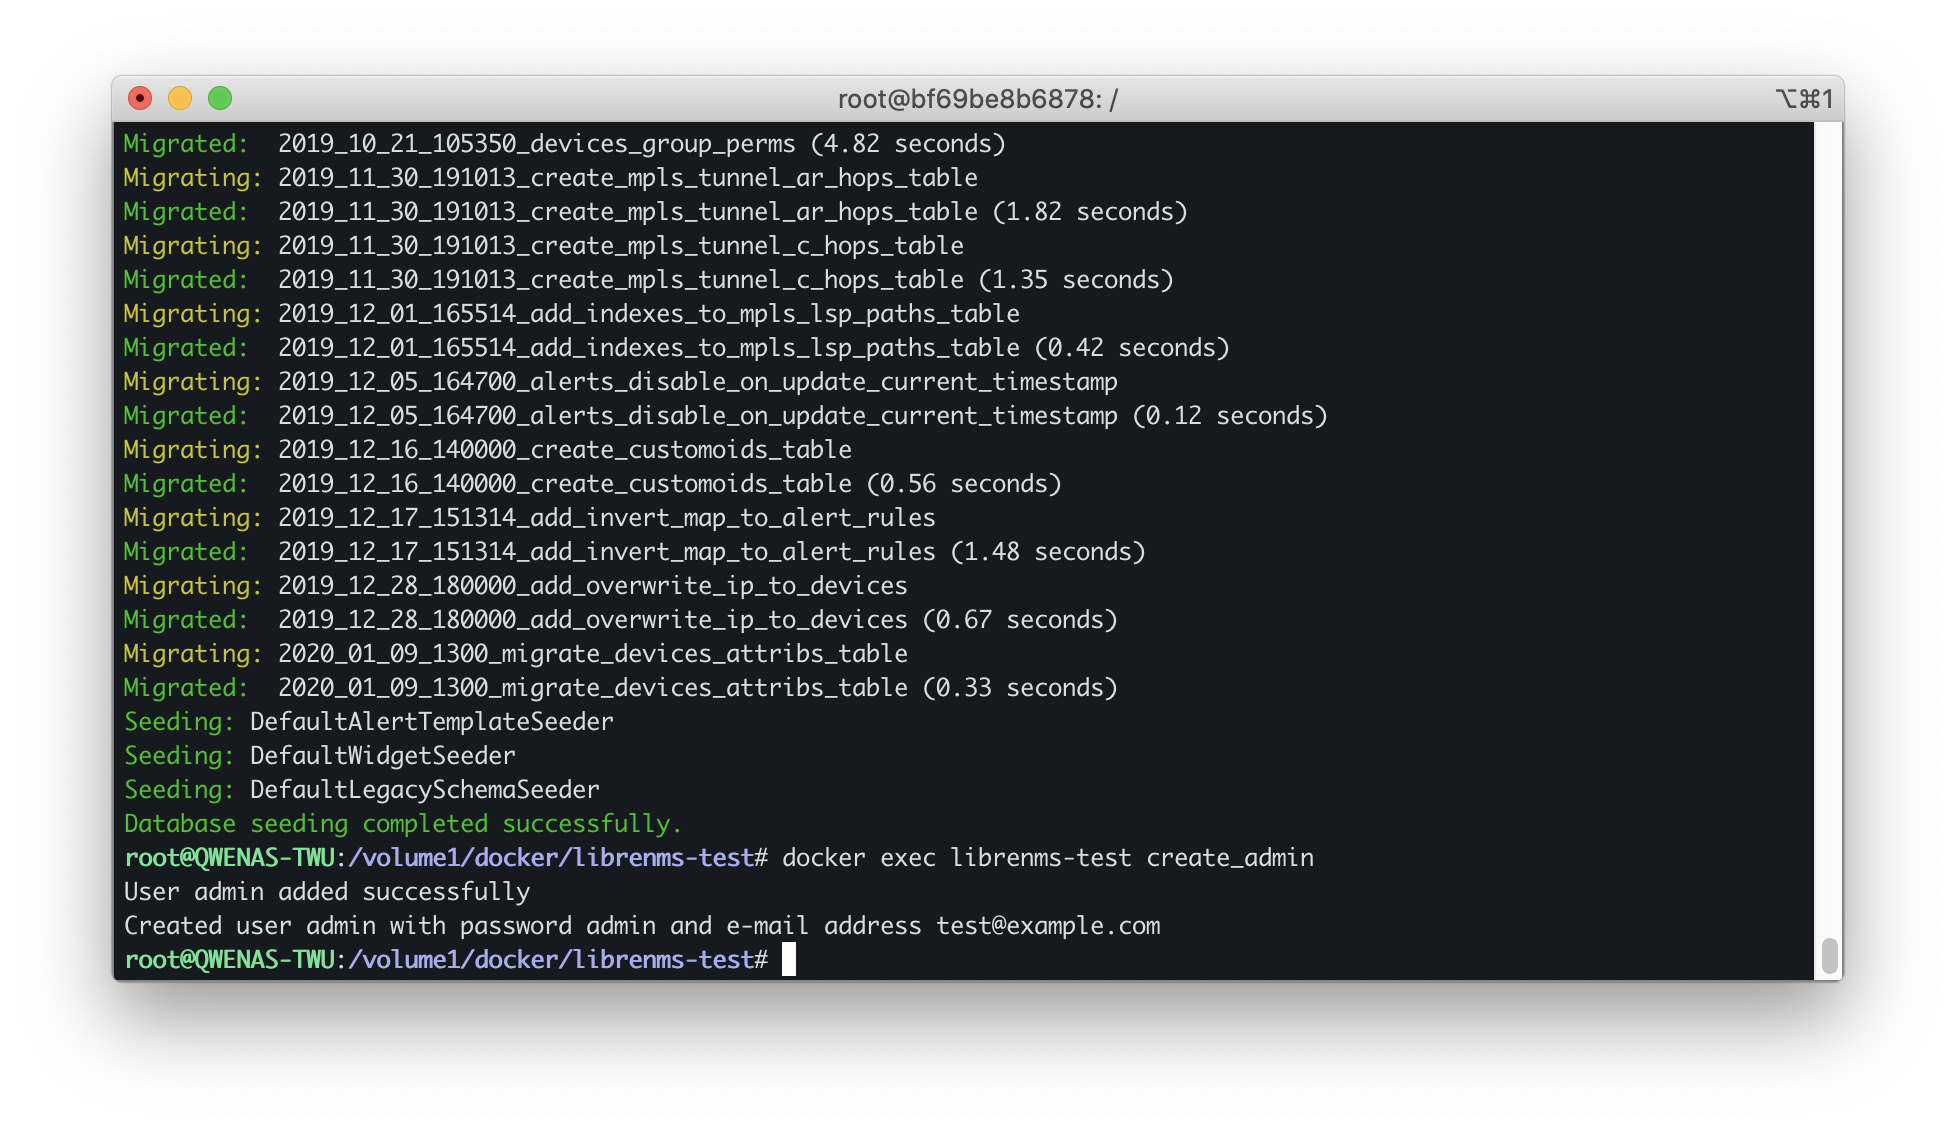Click the test@example.com e-mail address
The height and width of the screenshot is (1130, 1956).
1047,926
